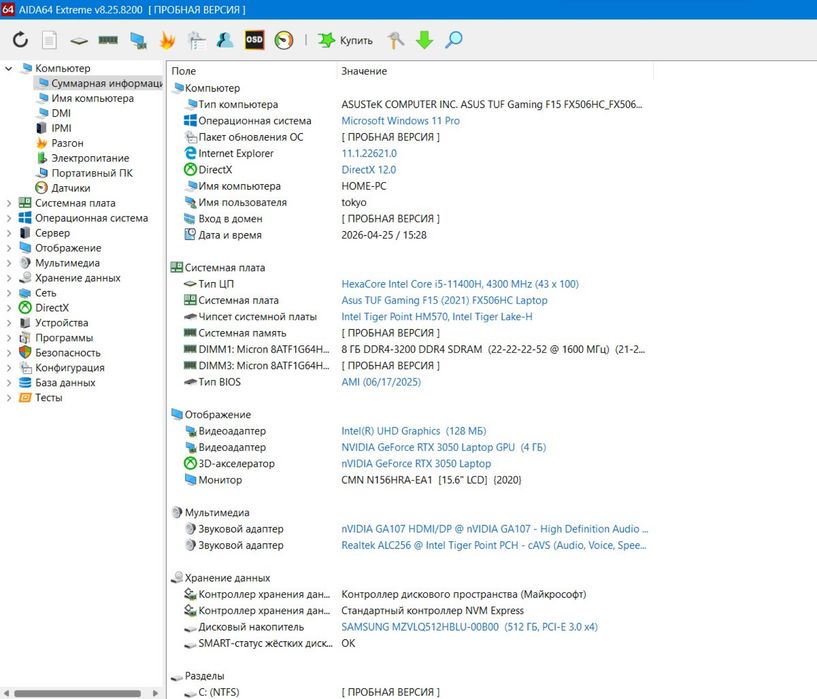
Task: Click the Refresh toolbar icon
Action: tap(20, 40)
